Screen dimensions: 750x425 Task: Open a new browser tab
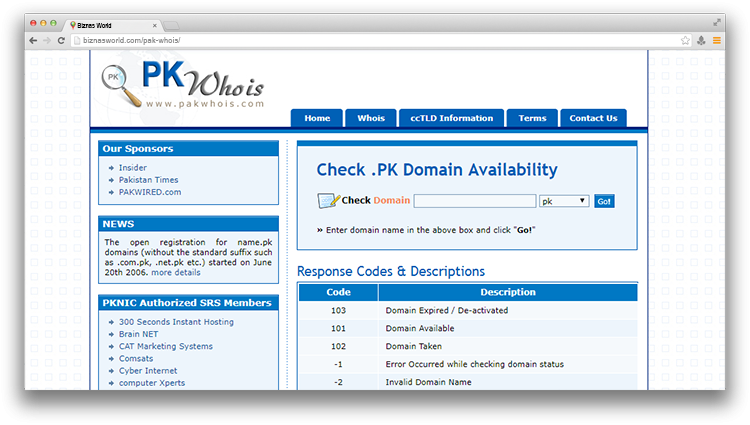(x=171, y=24)
